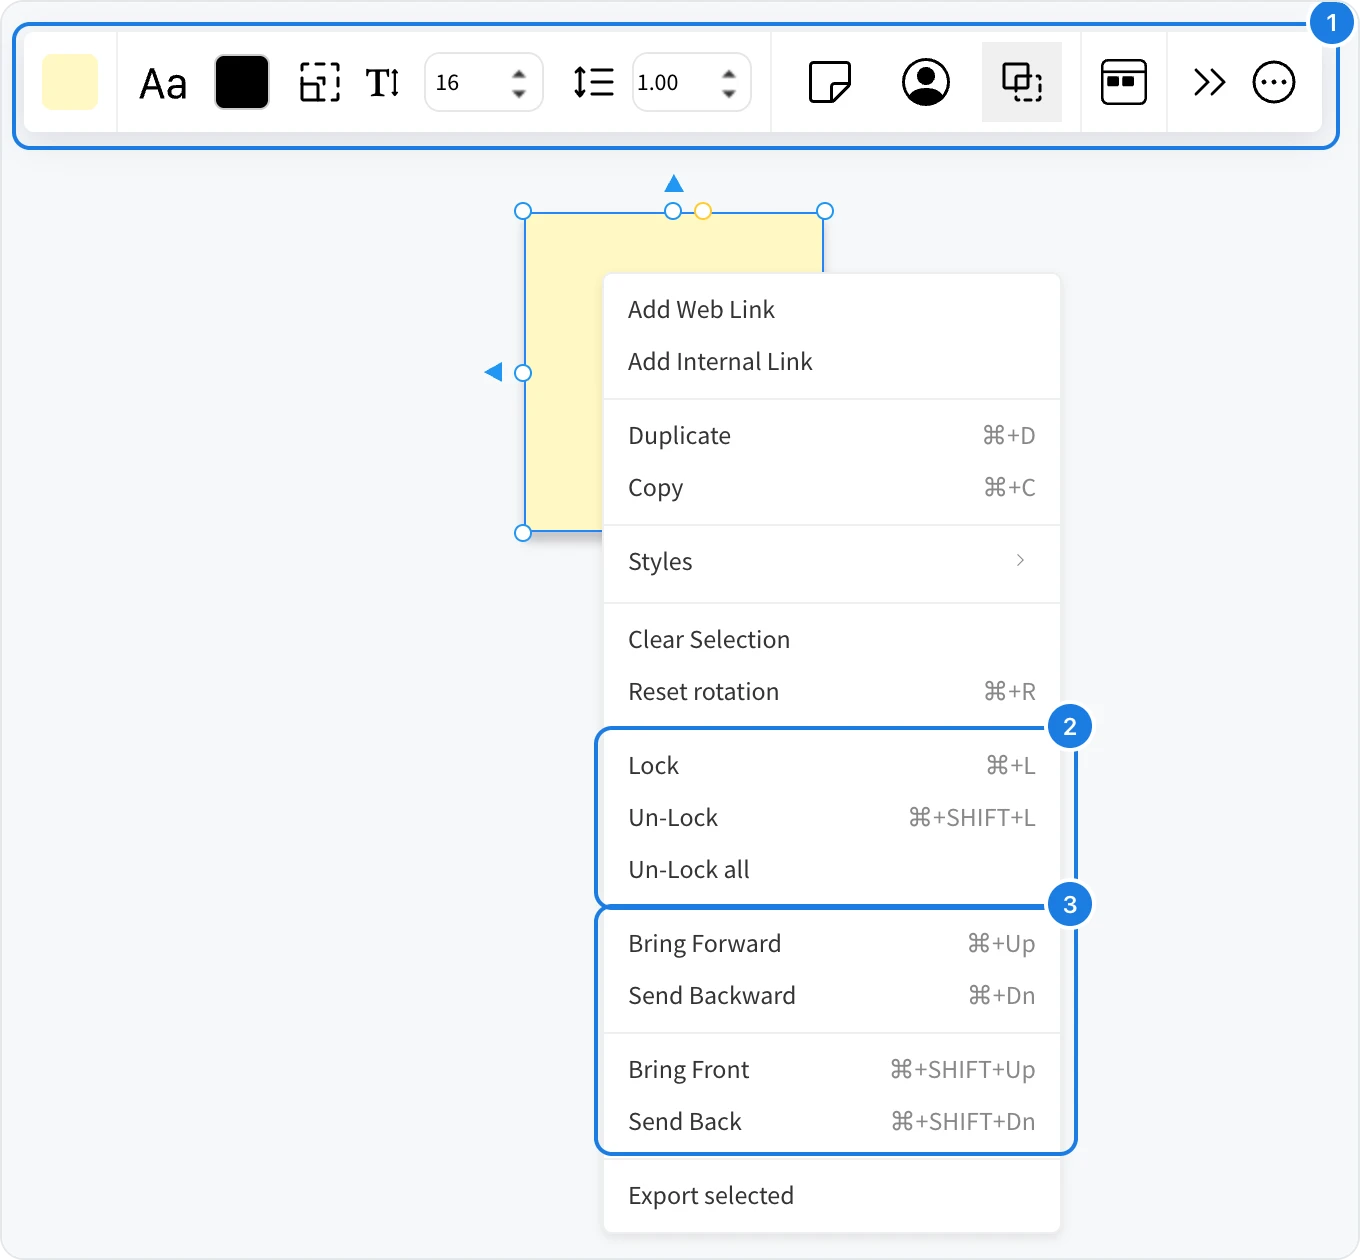
Task: Click the frame layout icon in toolbar
Action: coord(1124,82)
